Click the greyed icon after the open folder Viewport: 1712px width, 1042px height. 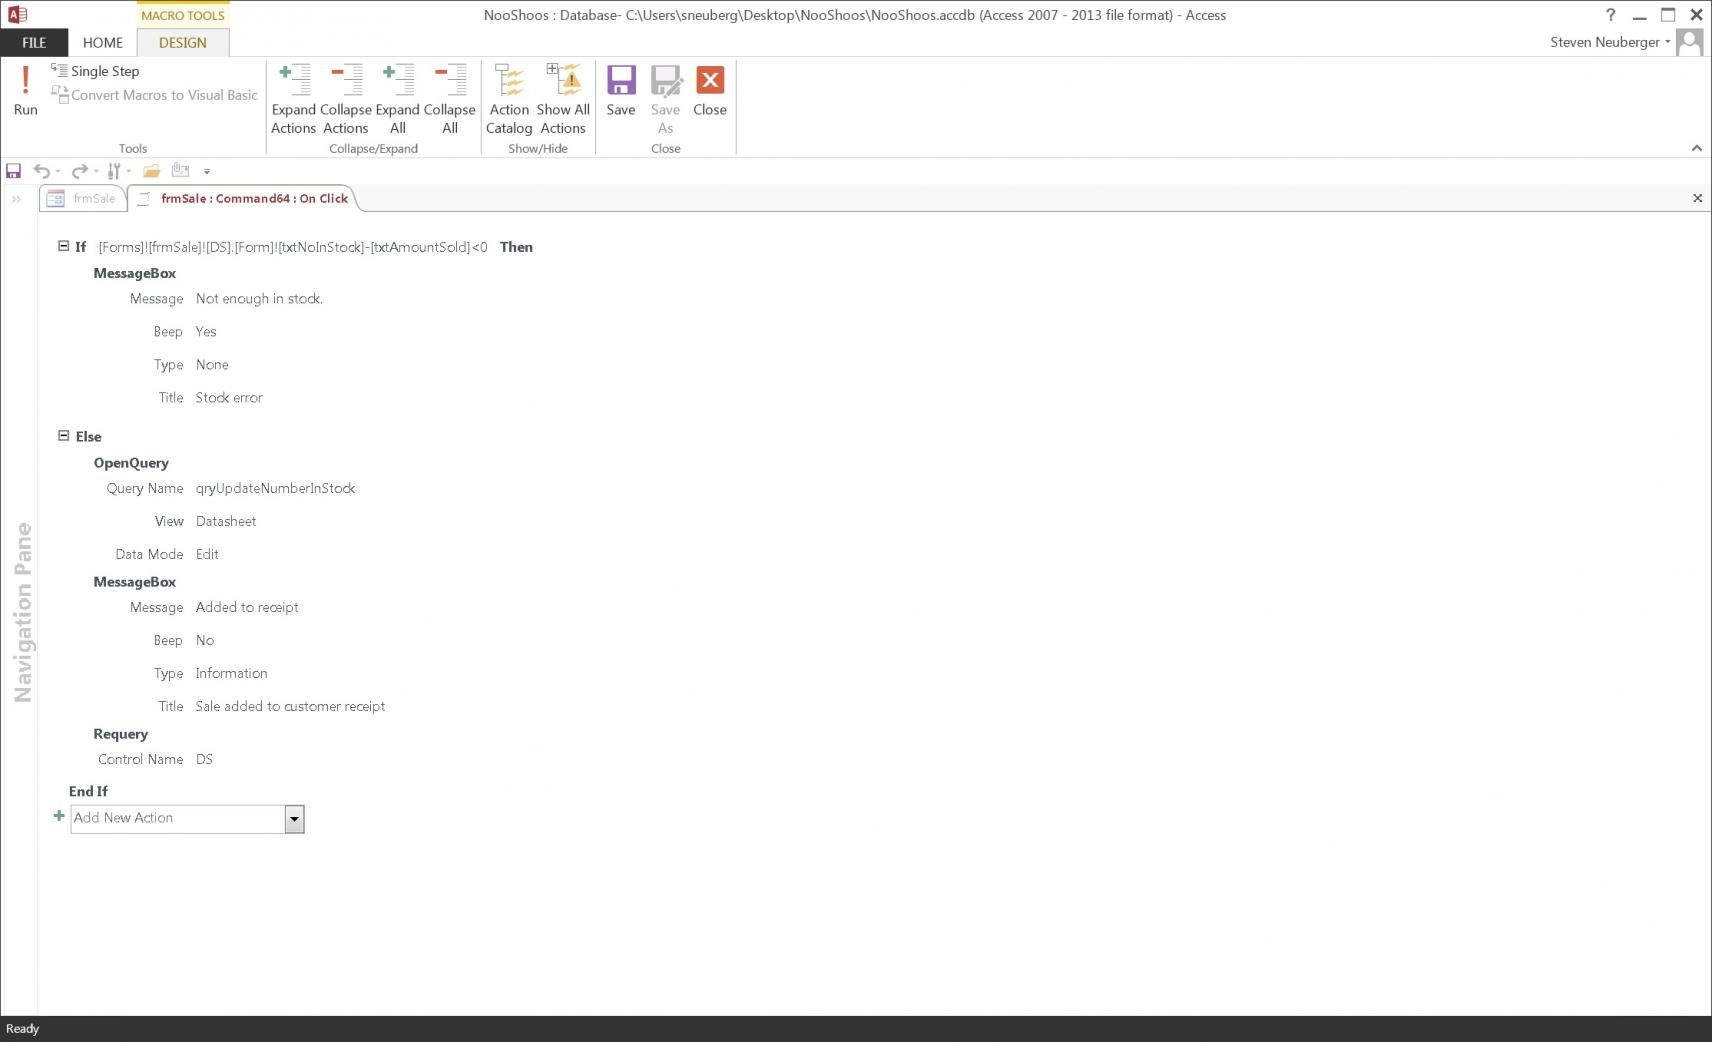click(x=180, y=170)
